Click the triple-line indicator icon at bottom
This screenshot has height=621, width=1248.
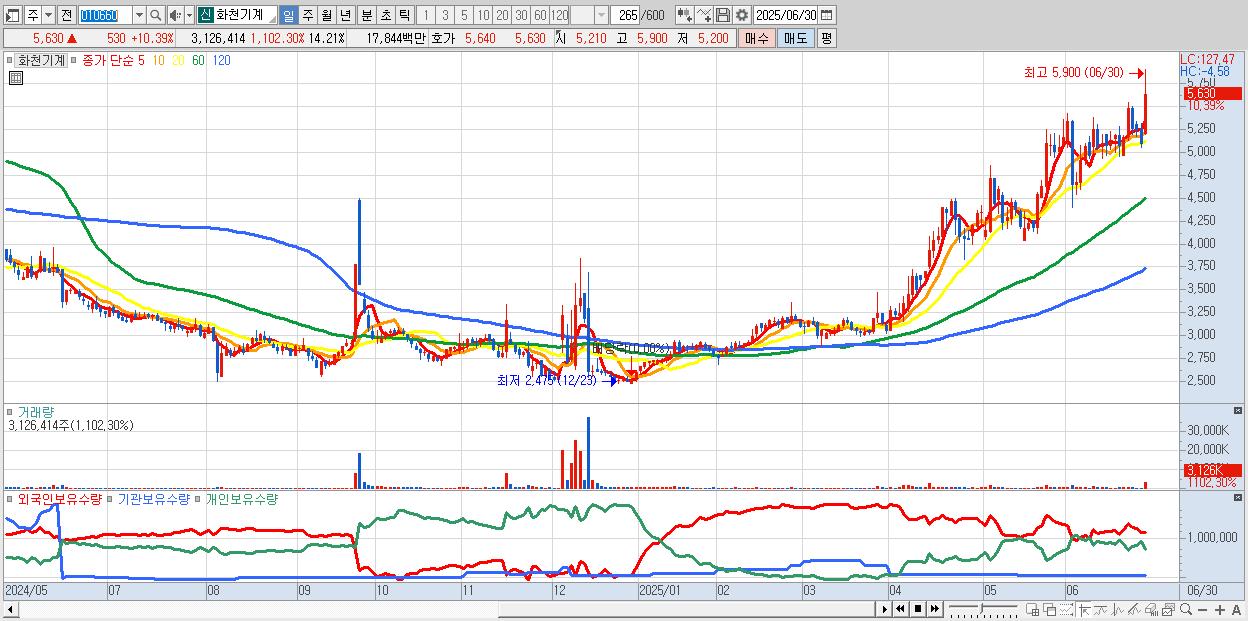pyautogui.click(x=1134, y=609)
